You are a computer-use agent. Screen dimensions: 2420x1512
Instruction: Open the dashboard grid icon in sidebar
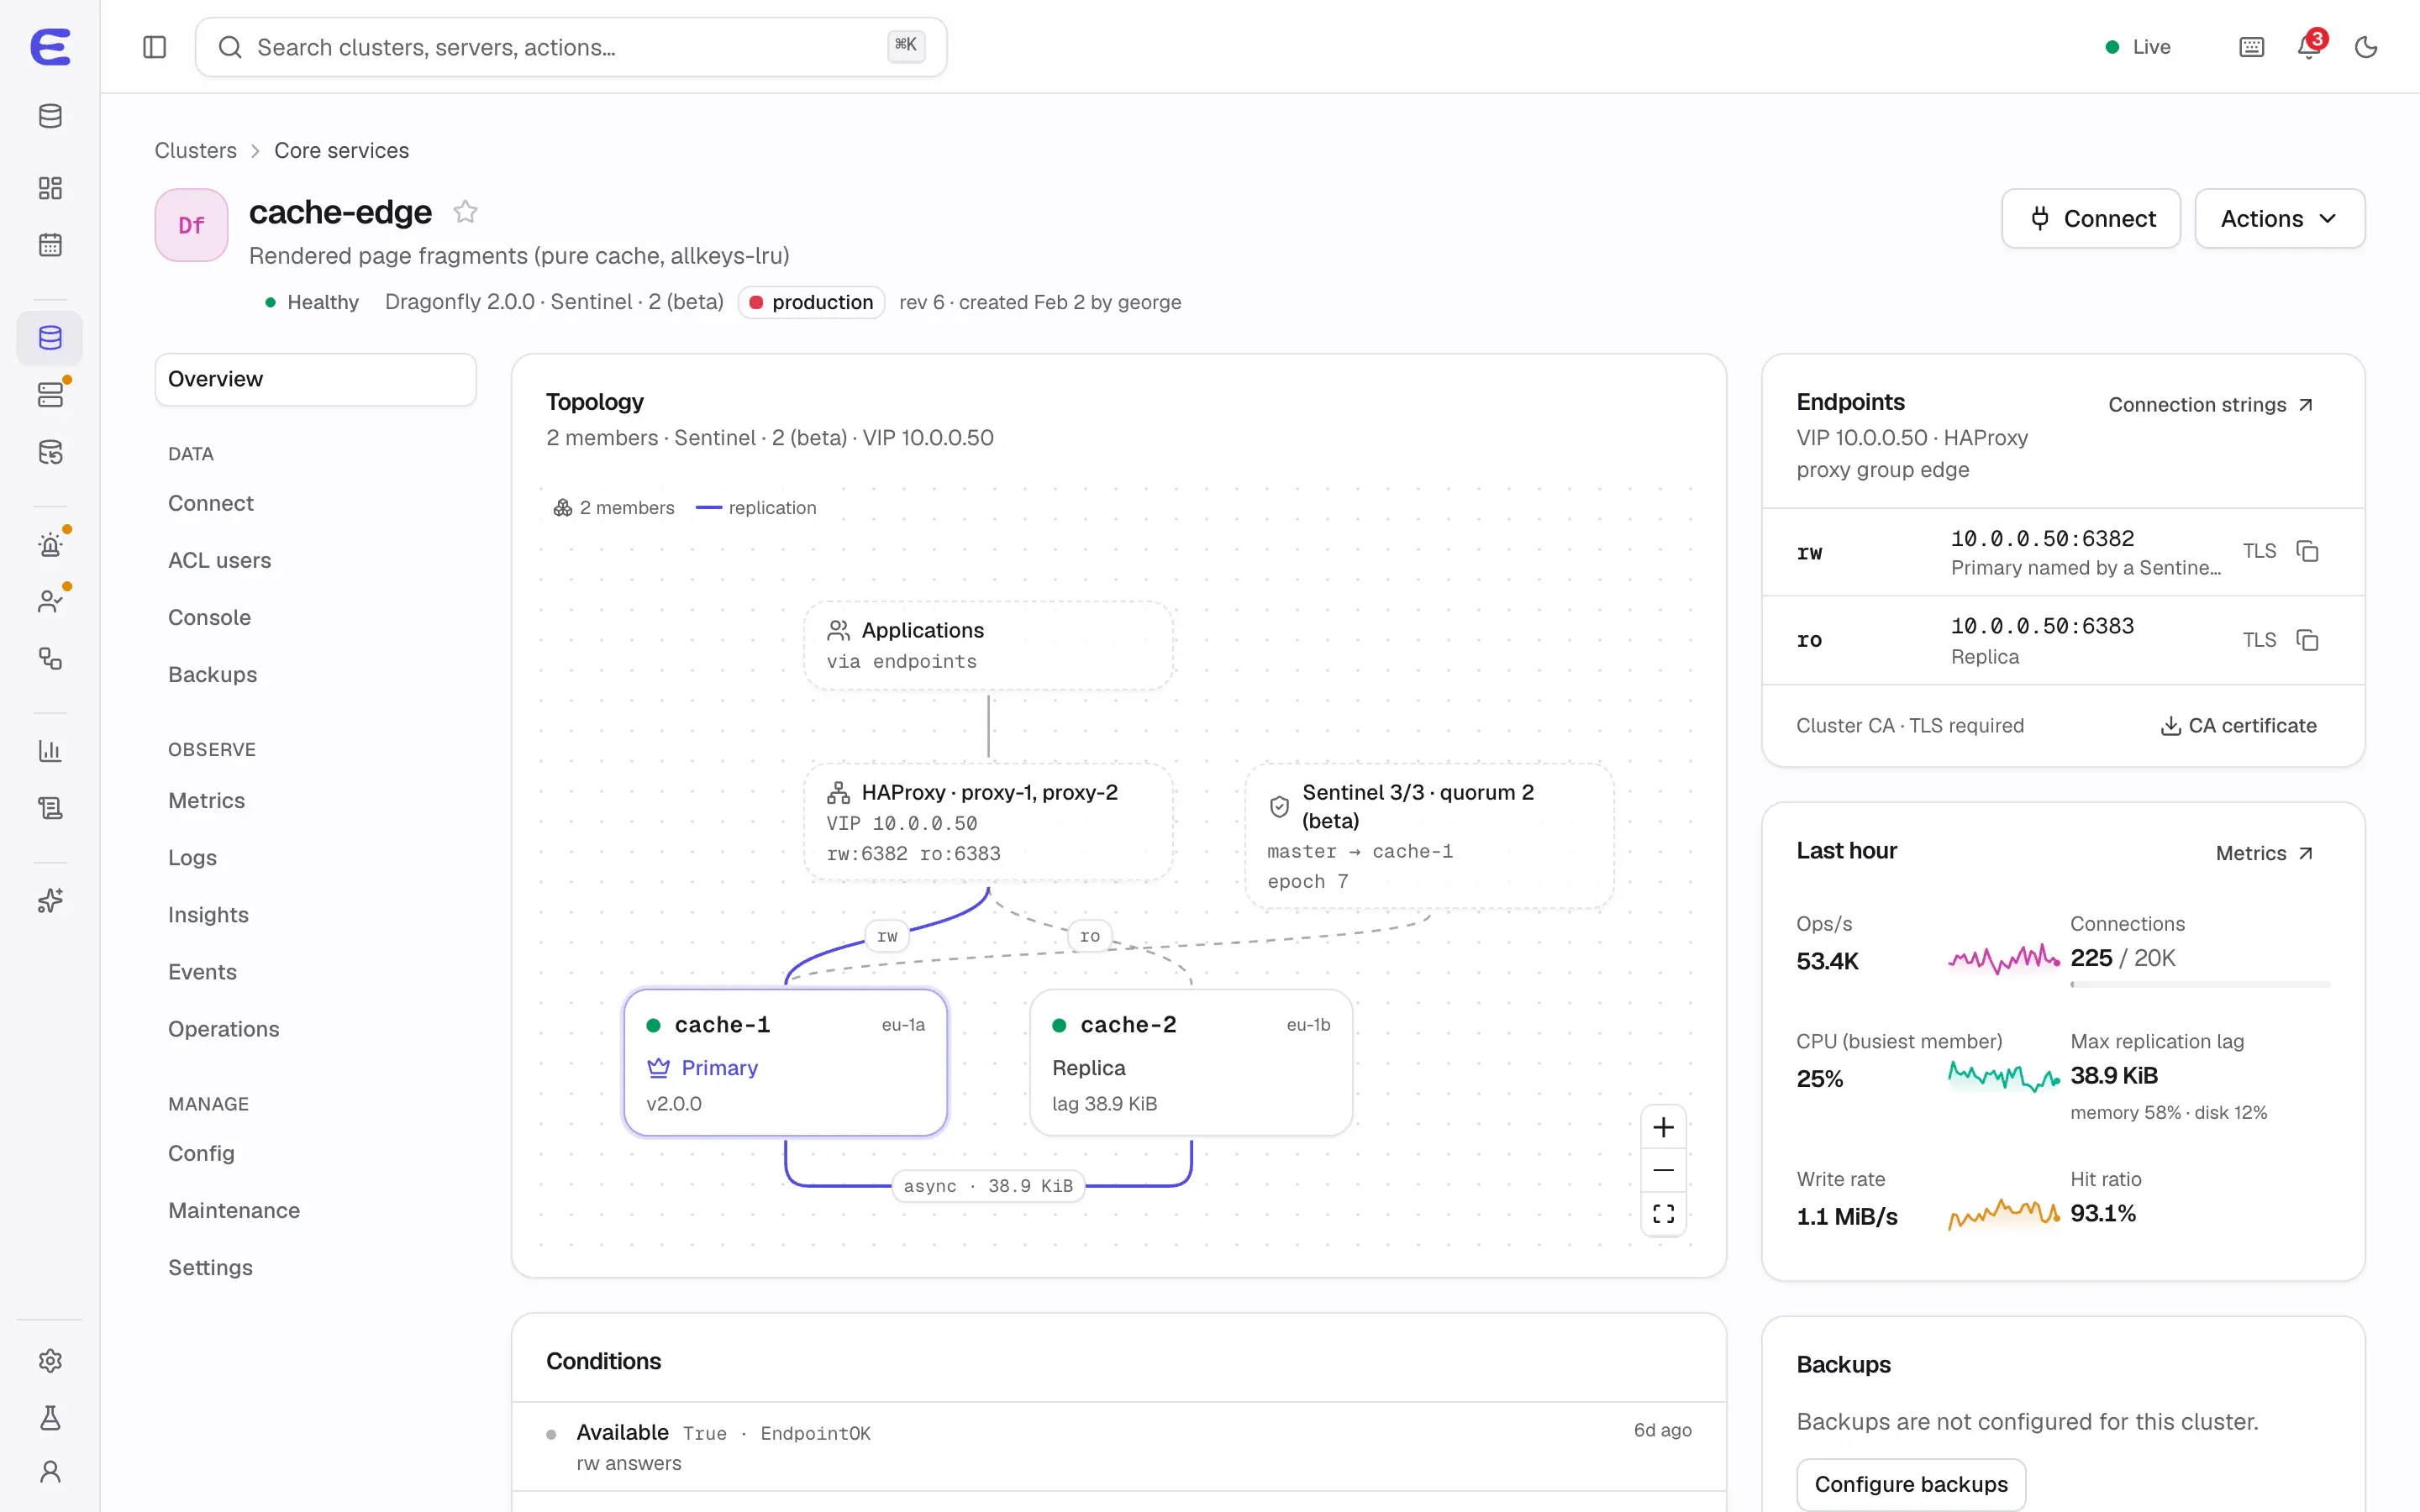tap(50, 188)
